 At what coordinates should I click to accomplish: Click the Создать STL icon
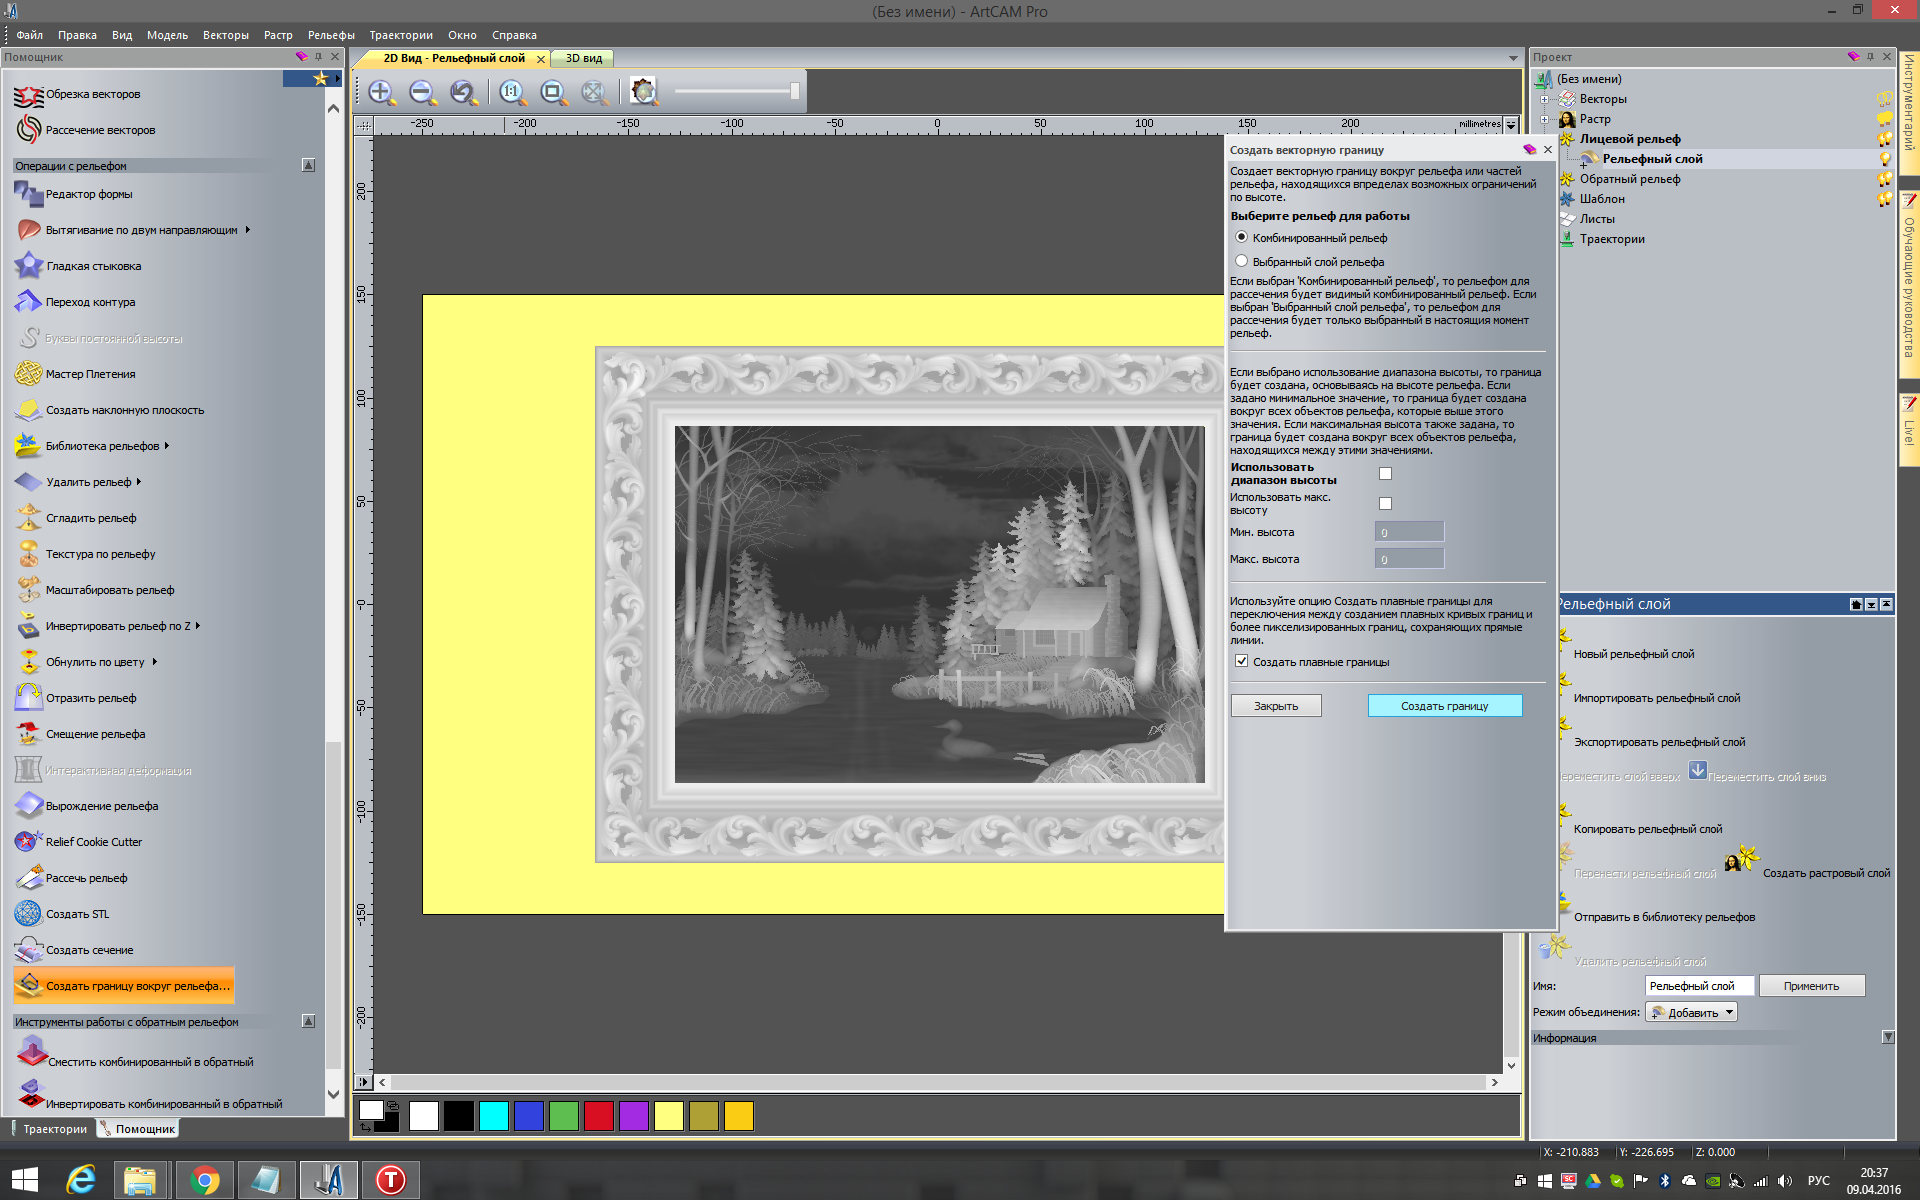point(28,914)
